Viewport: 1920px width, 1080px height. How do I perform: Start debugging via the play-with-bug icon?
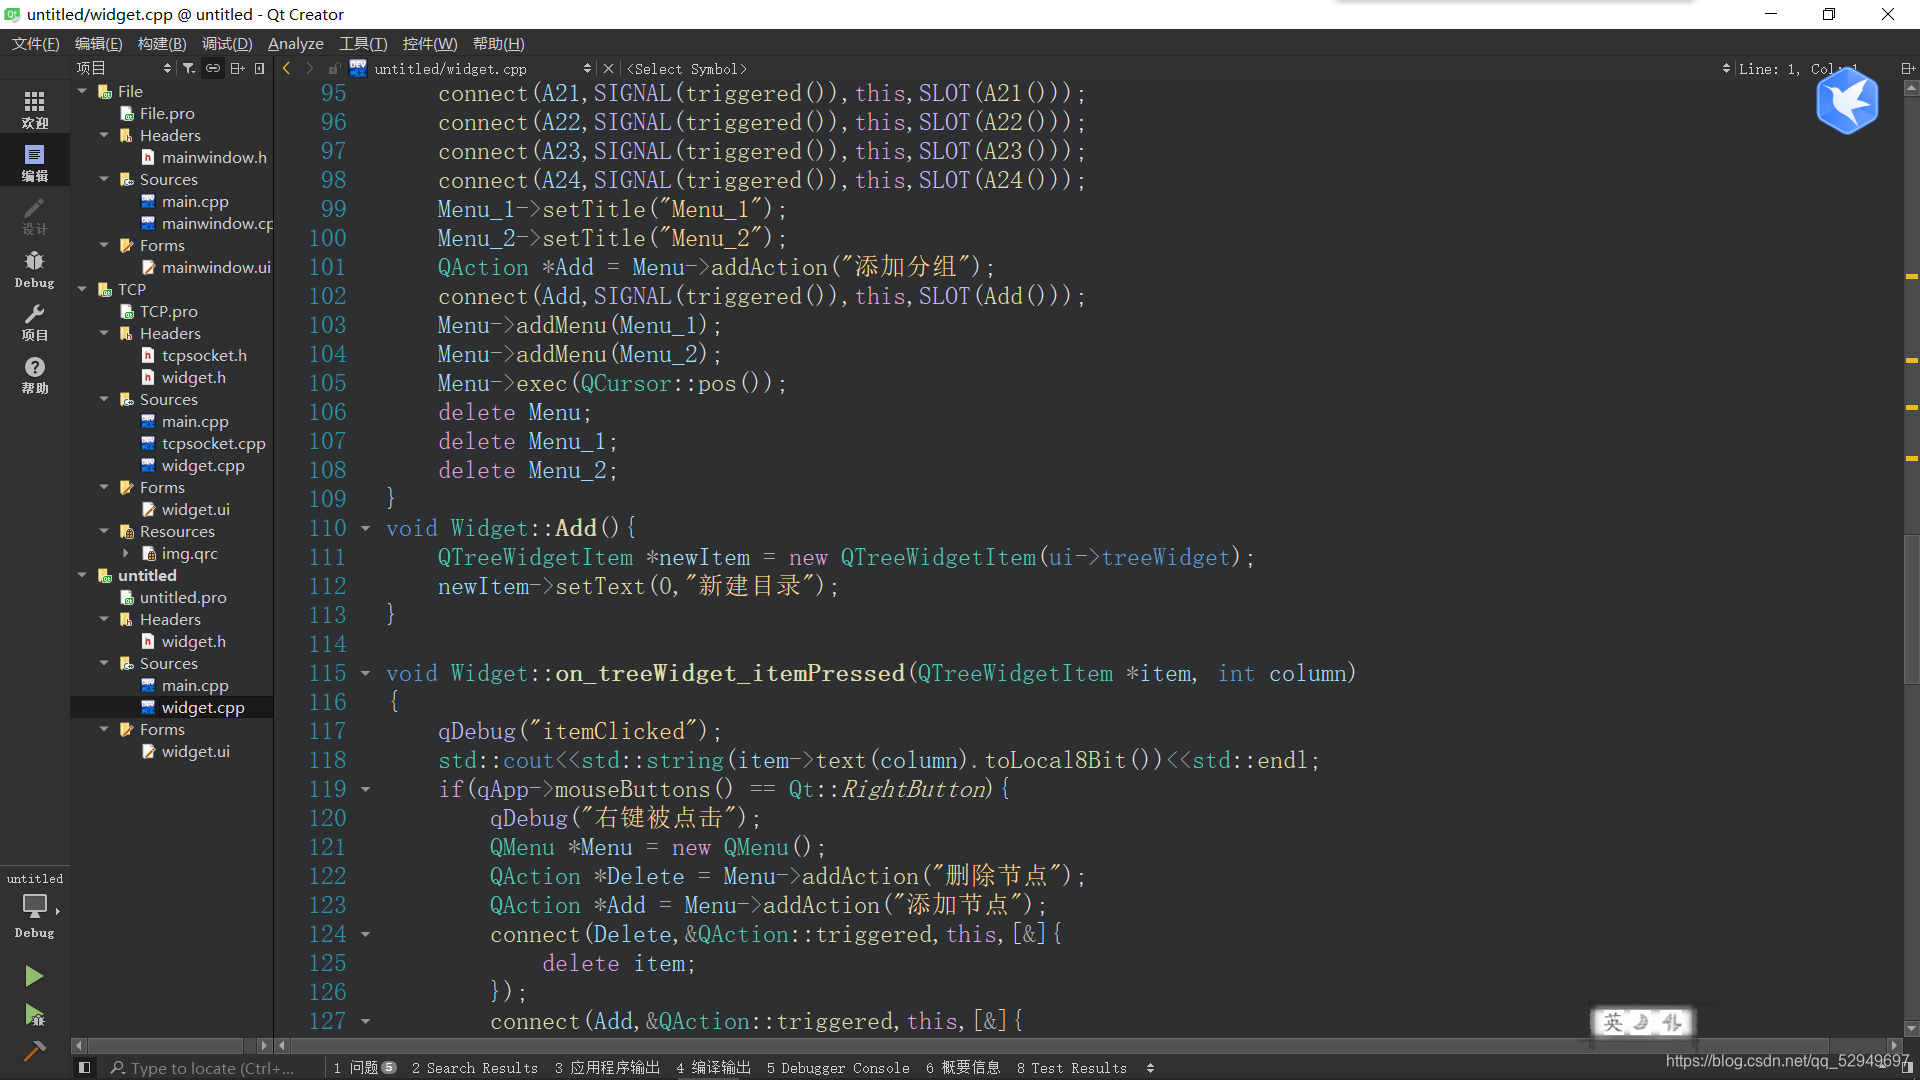coord(33,1016)
